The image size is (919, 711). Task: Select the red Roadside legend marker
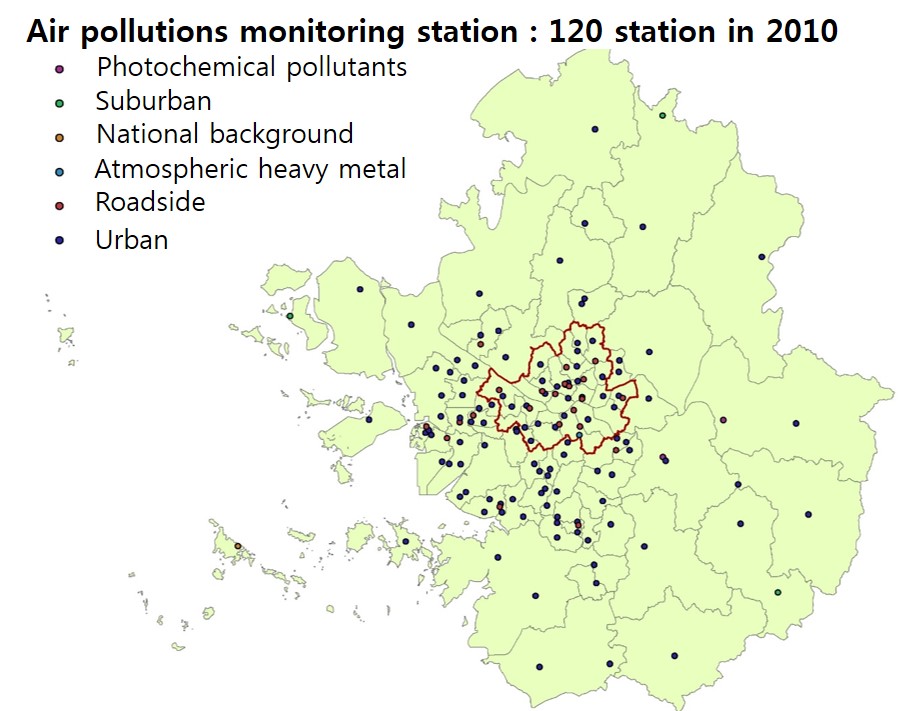click(x=60, y=205)
